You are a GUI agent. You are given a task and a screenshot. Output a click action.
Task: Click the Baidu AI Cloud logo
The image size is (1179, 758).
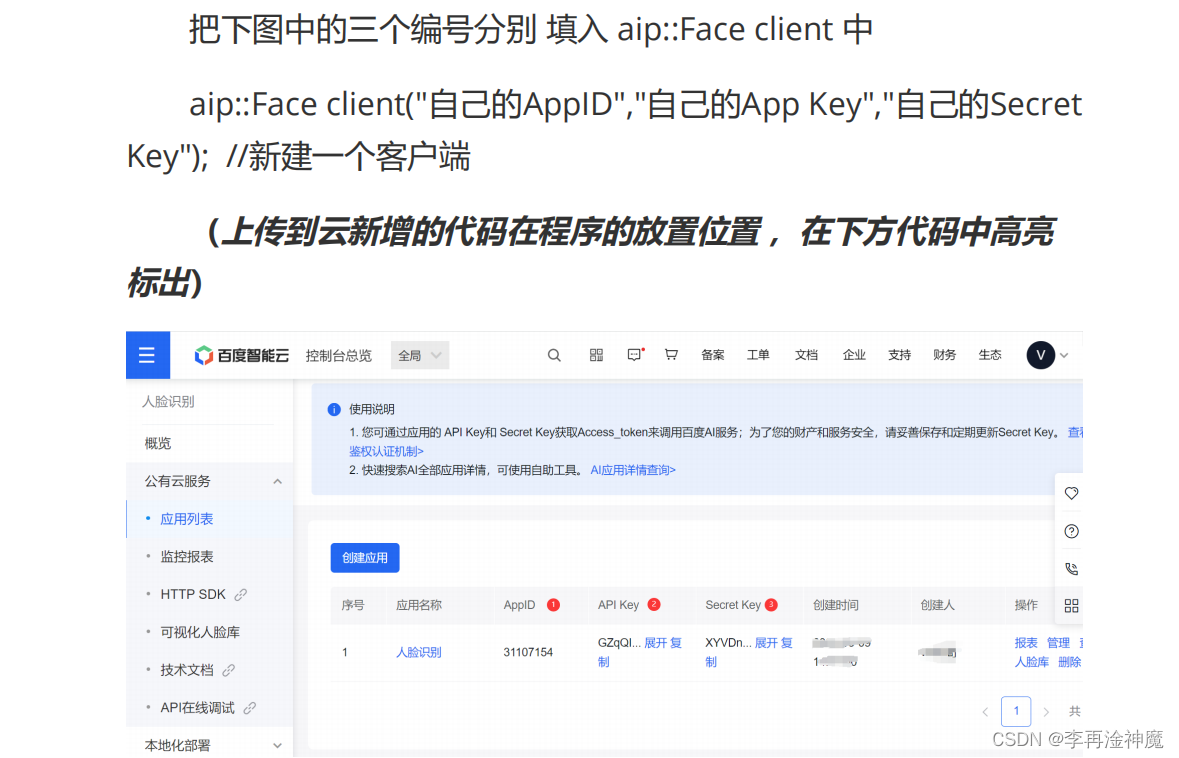(241, 356)
